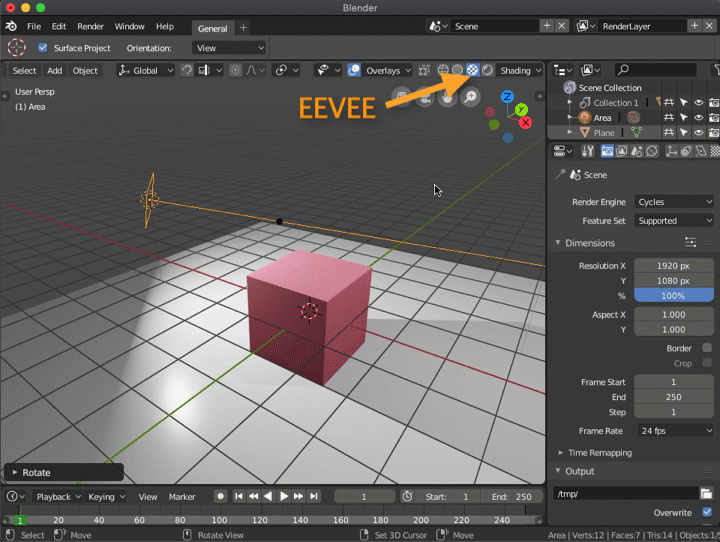Open the Object Data properties tab

(x=701, y=151)
